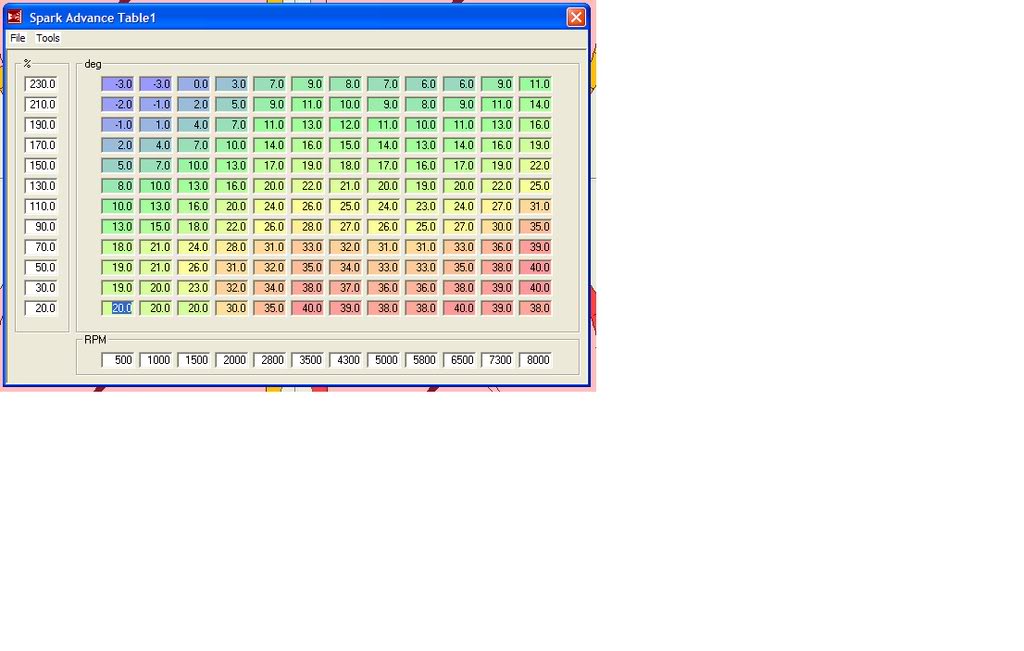1024x651 pixels.
Task: Click the 22.0 cell at 8000 RPM in 150.0 row
Action: click(x=536, y=165)
